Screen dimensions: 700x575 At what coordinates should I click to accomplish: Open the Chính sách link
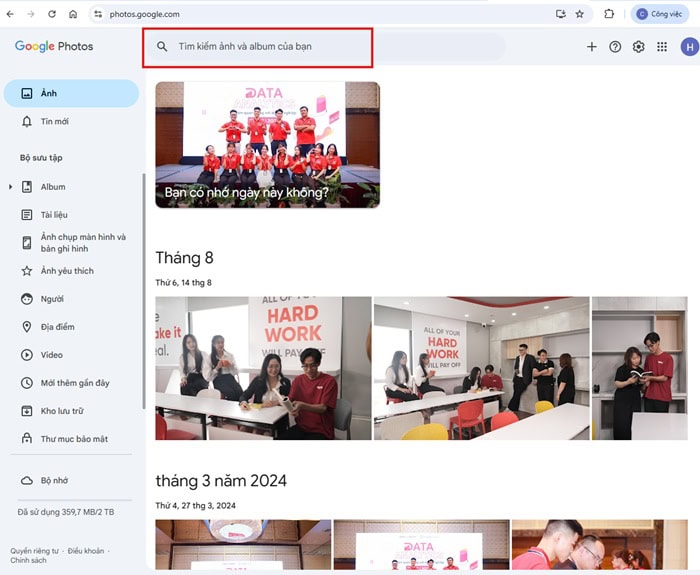coord(28,560)
